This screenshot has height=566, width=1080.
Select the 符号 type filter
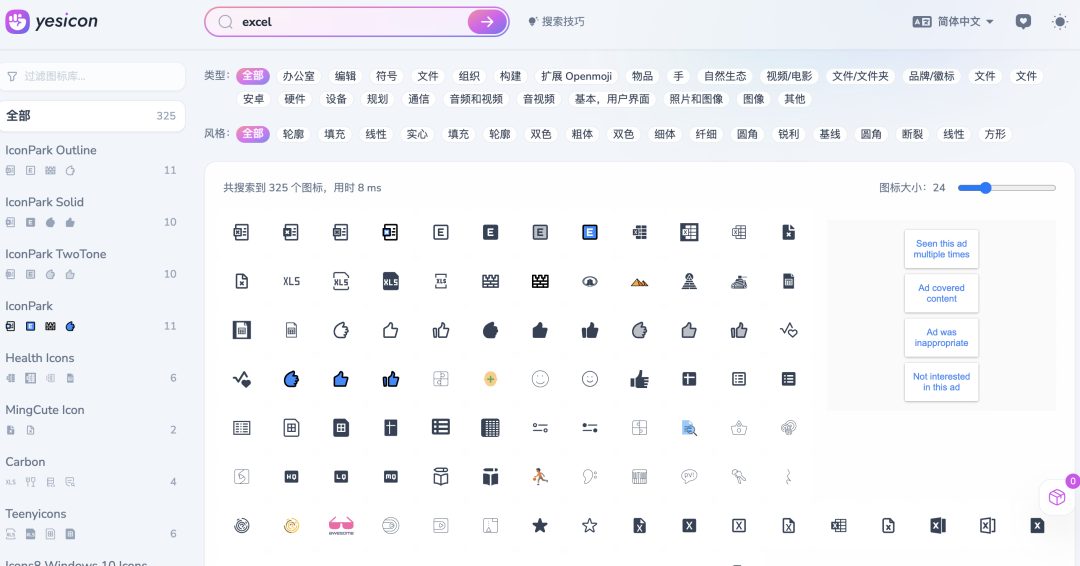pyautogui.click(x=386, y=76)
